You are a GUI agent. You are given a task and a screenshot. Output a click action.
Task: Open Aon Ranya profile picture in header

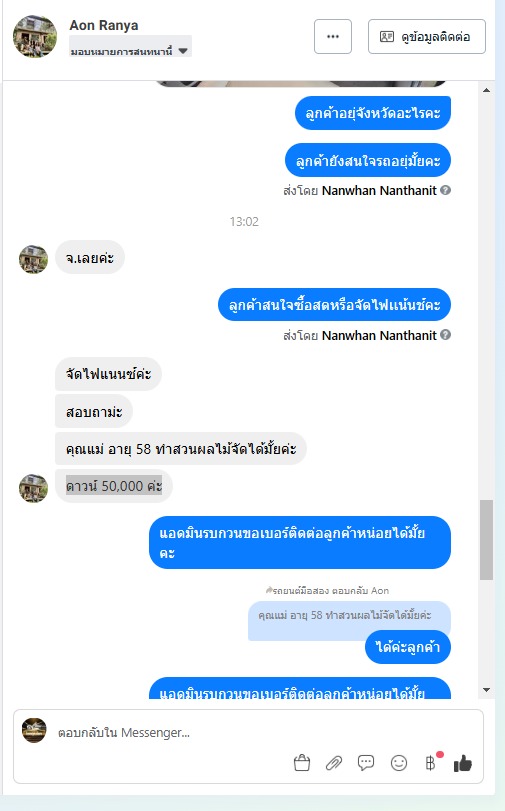pos(35,36)
